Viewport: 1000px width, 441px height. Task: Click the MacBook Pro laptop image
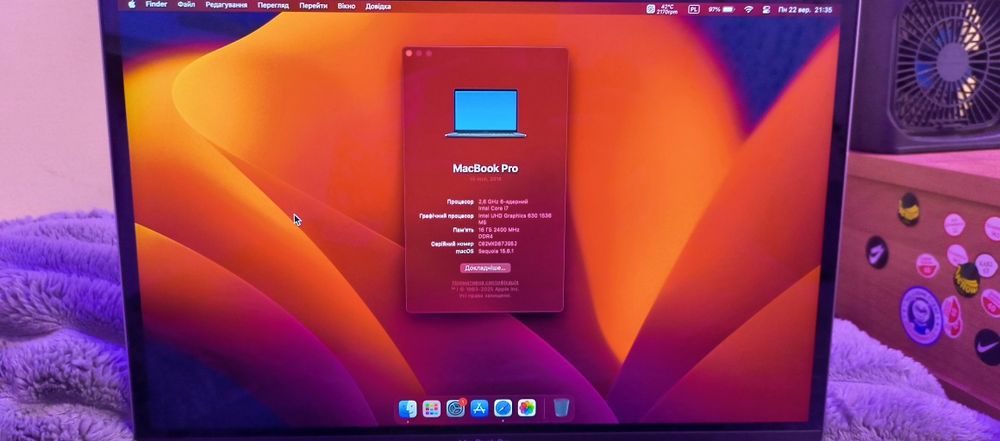coord(485,113)
